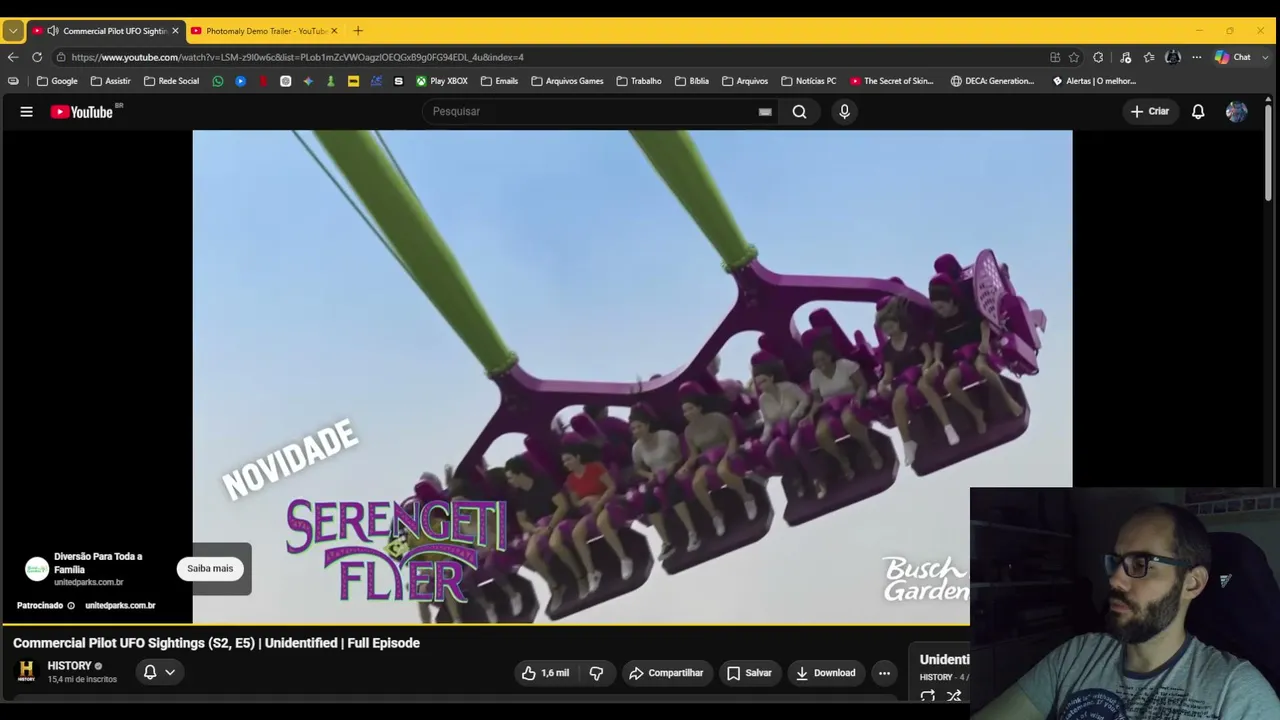Screen dimensions: 1280x720
Task: Go back with the browser back arrow
Action: coord(13,57)
